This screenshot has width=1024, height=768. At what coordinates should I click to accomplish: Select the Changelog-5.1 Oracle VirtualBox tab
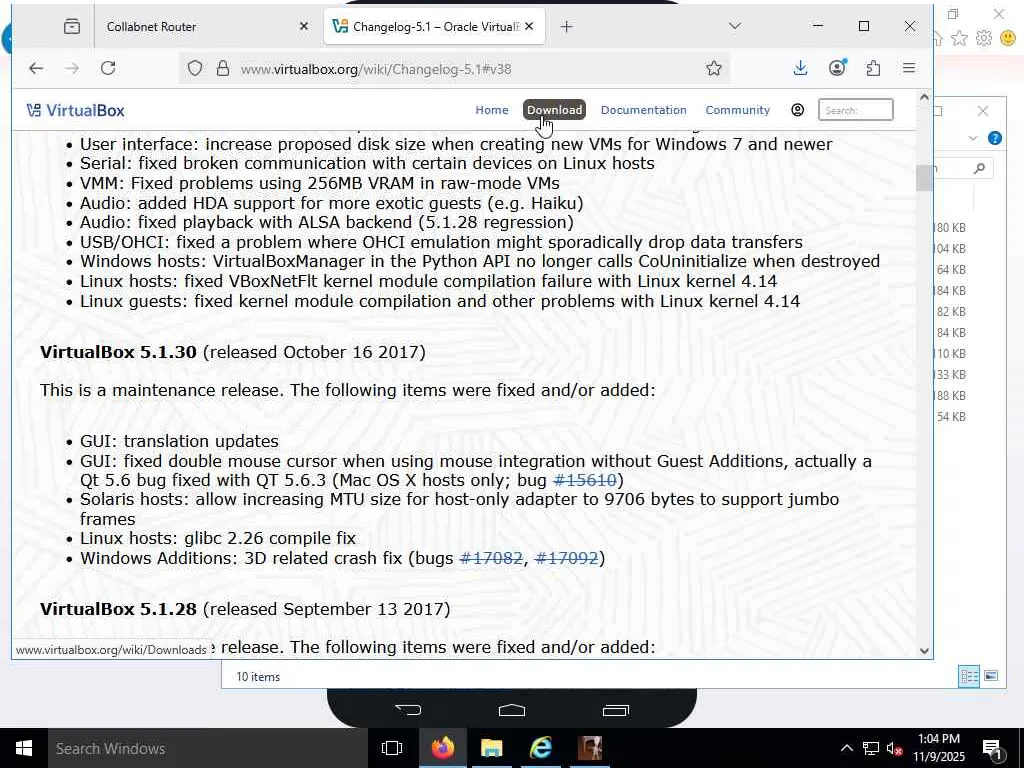tap(434, 27)
